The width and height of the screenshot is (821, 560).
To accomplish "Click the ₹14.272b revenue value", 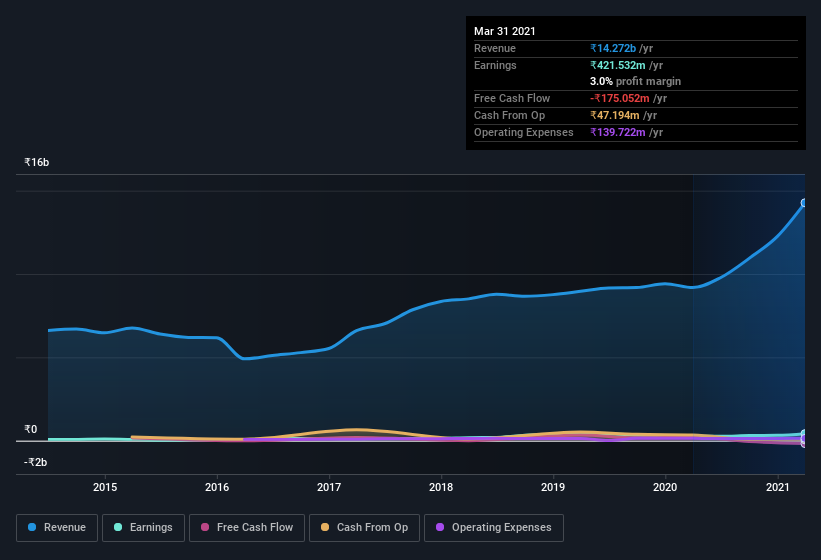I will pyautogui.click(x=613, y=48).
